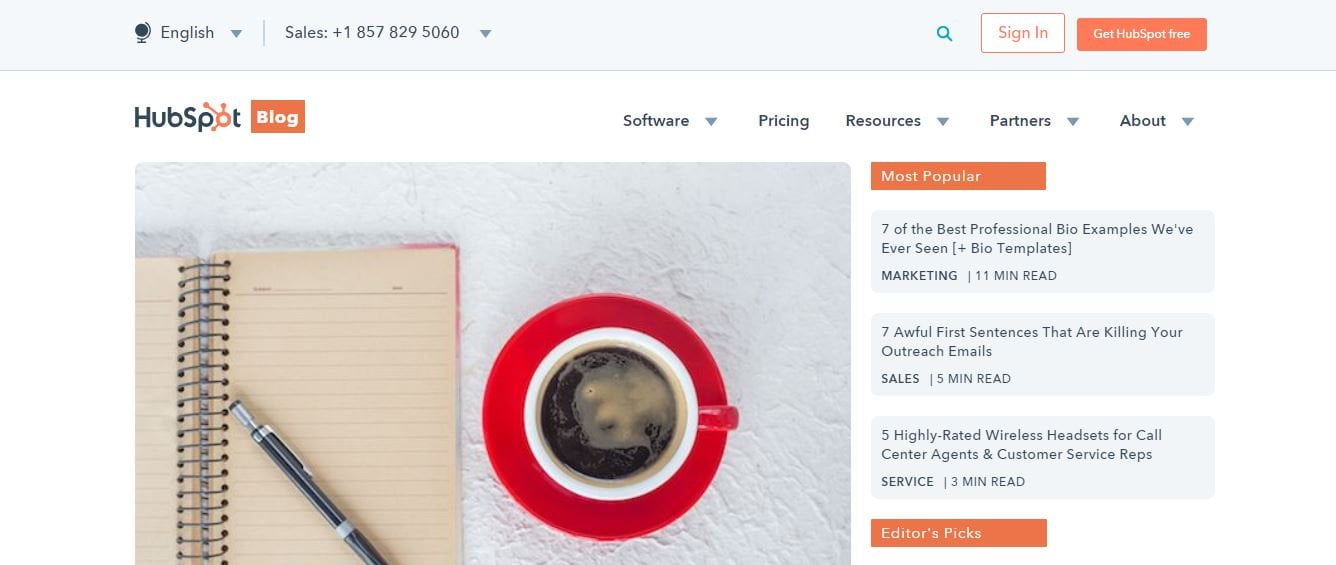Click the SALES category tag
The image size is (1336, 565).
(900, 379)
